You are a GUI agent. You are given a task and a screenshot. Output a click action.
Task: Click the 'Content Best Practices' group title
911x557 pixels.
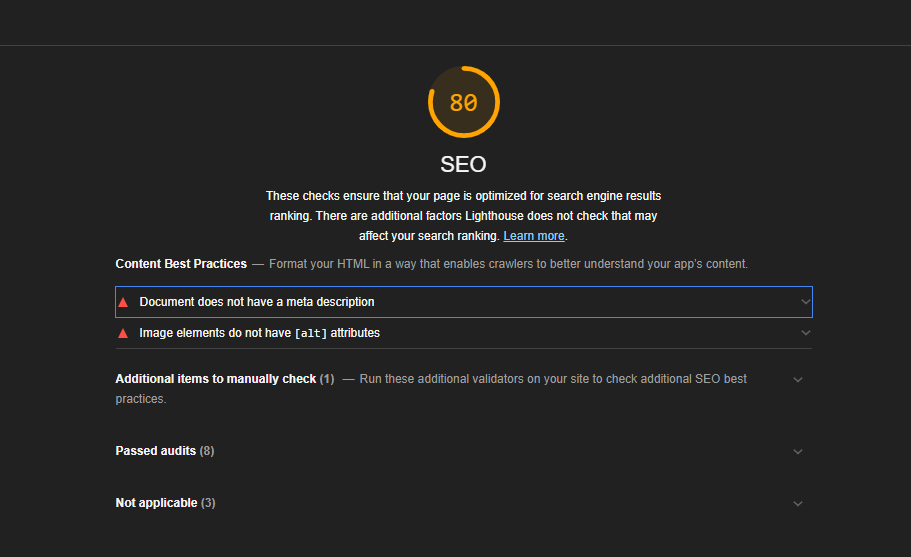(181, 264)
